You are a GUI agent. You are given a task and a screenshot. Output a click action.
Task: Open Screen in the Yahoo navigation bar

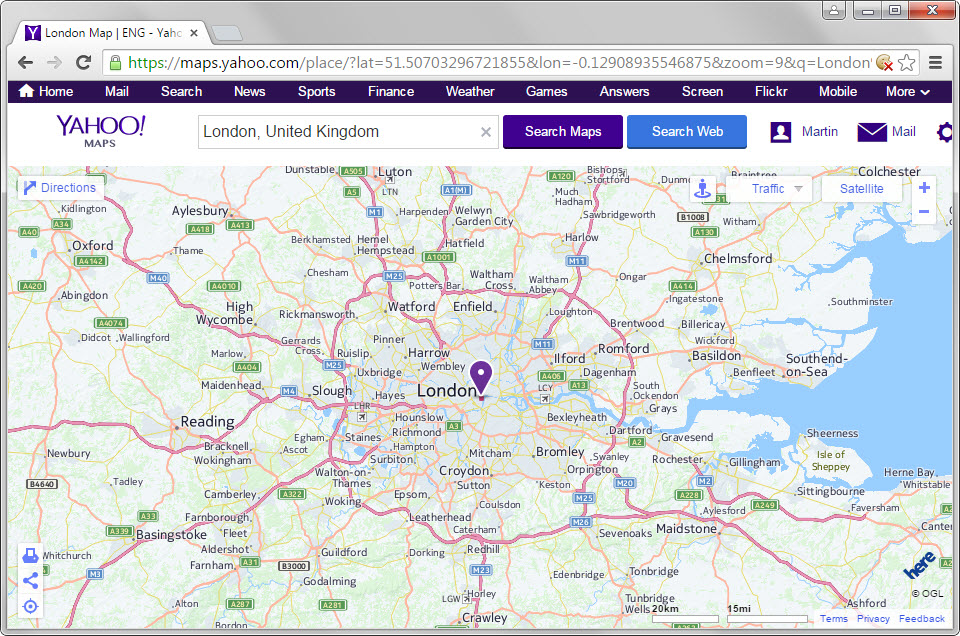pos(702,91)
